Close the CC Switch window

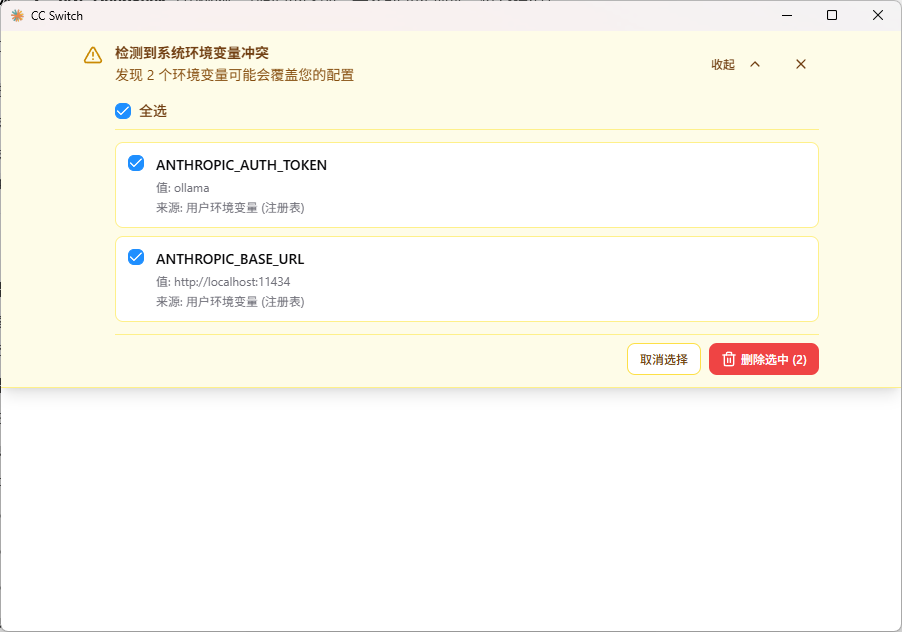coord(878,16)
